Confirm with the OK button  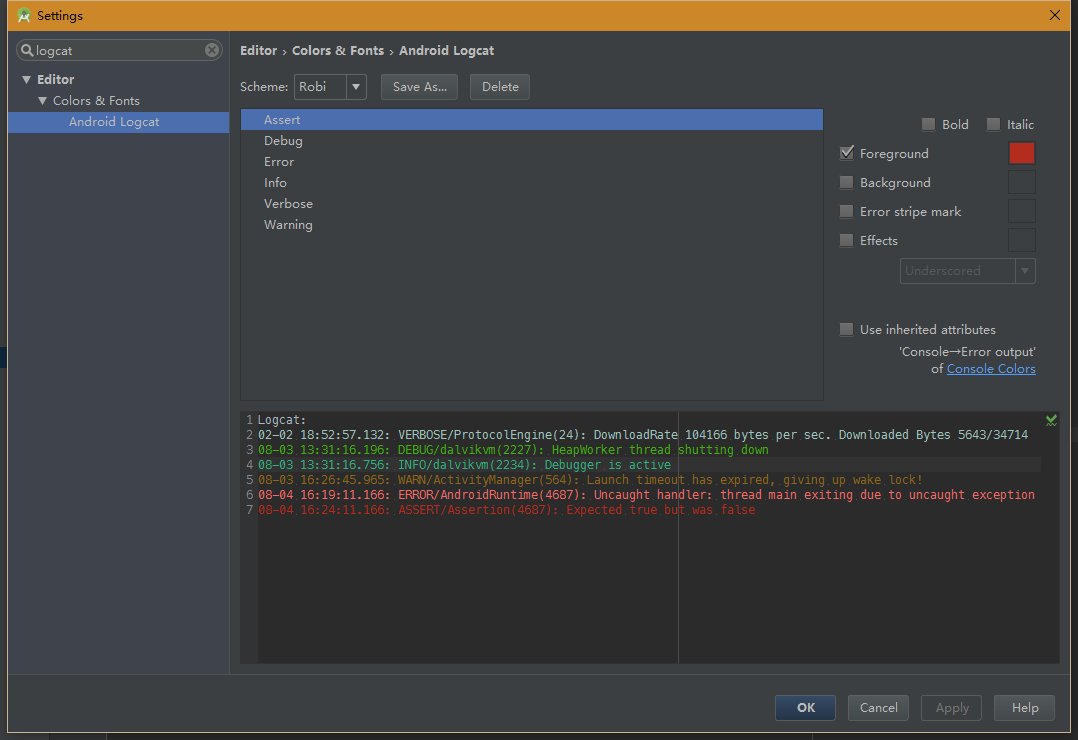[x=805, y=708]
